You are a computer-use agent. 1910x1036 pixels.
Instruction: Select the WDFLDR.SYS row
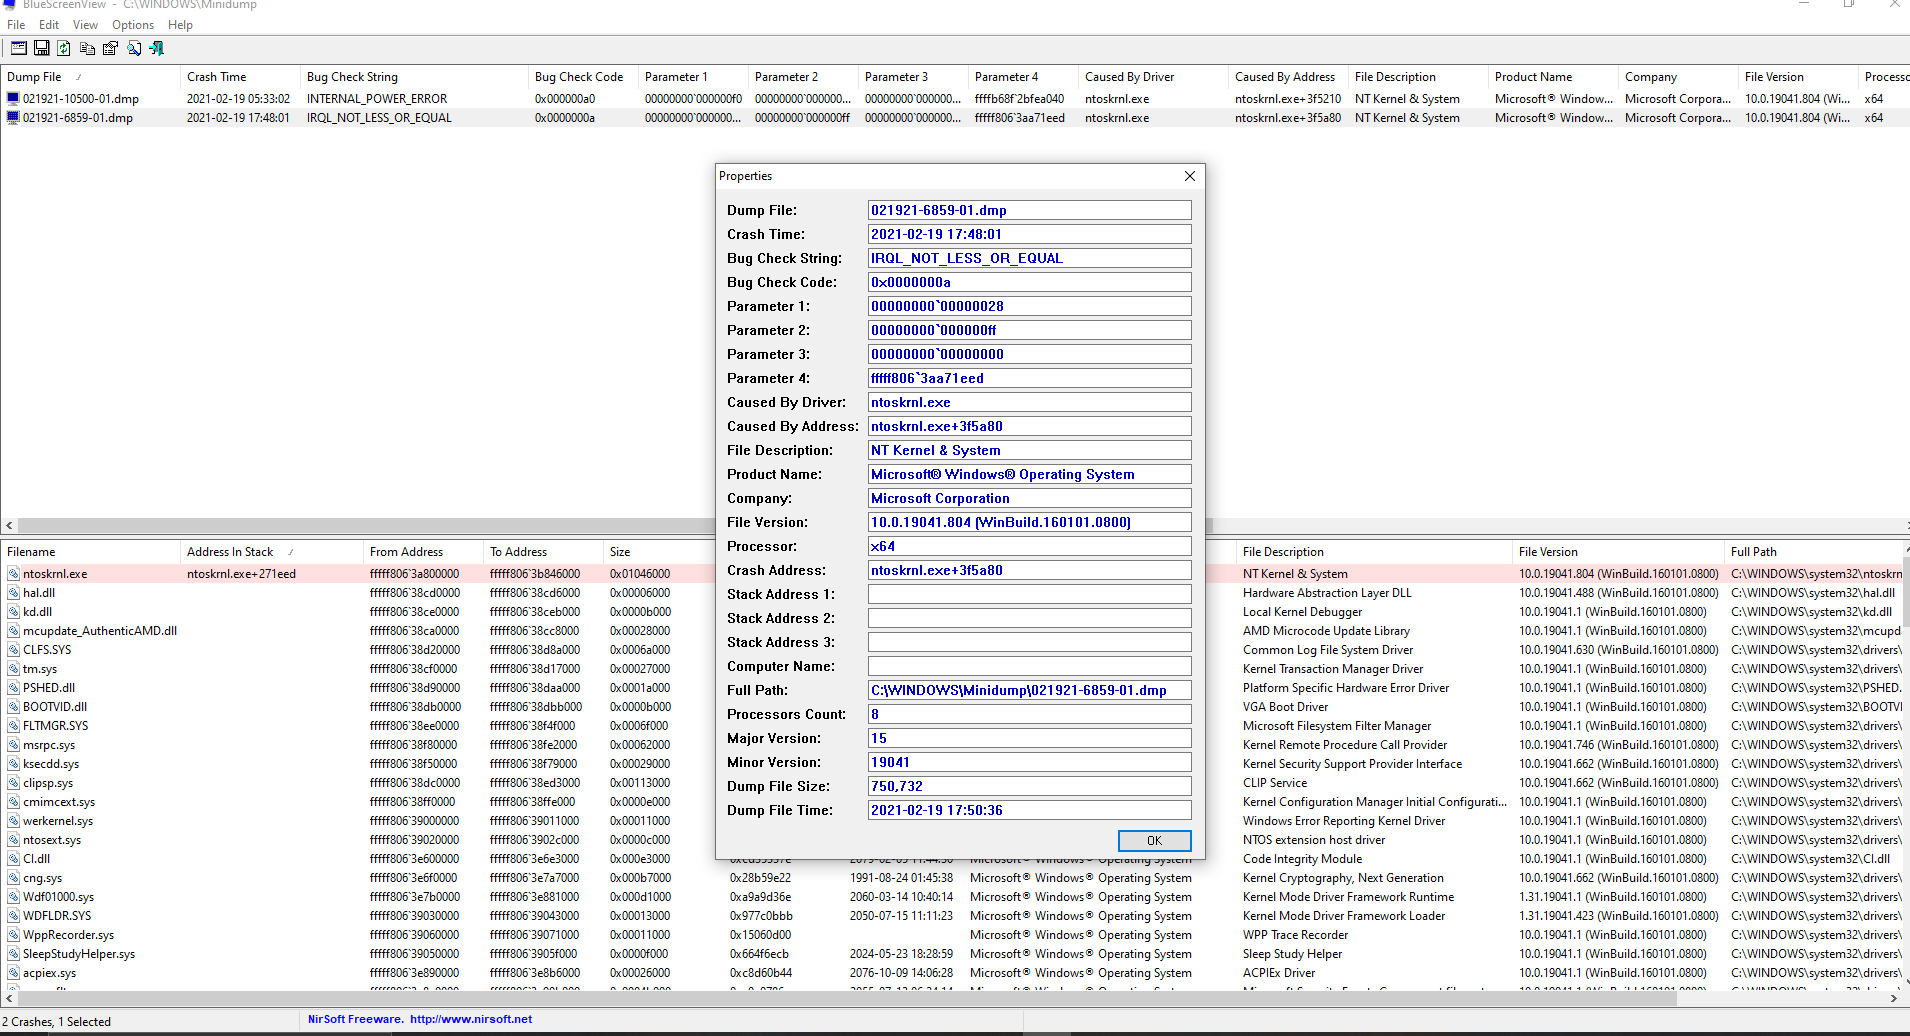[x=57, y=916]
